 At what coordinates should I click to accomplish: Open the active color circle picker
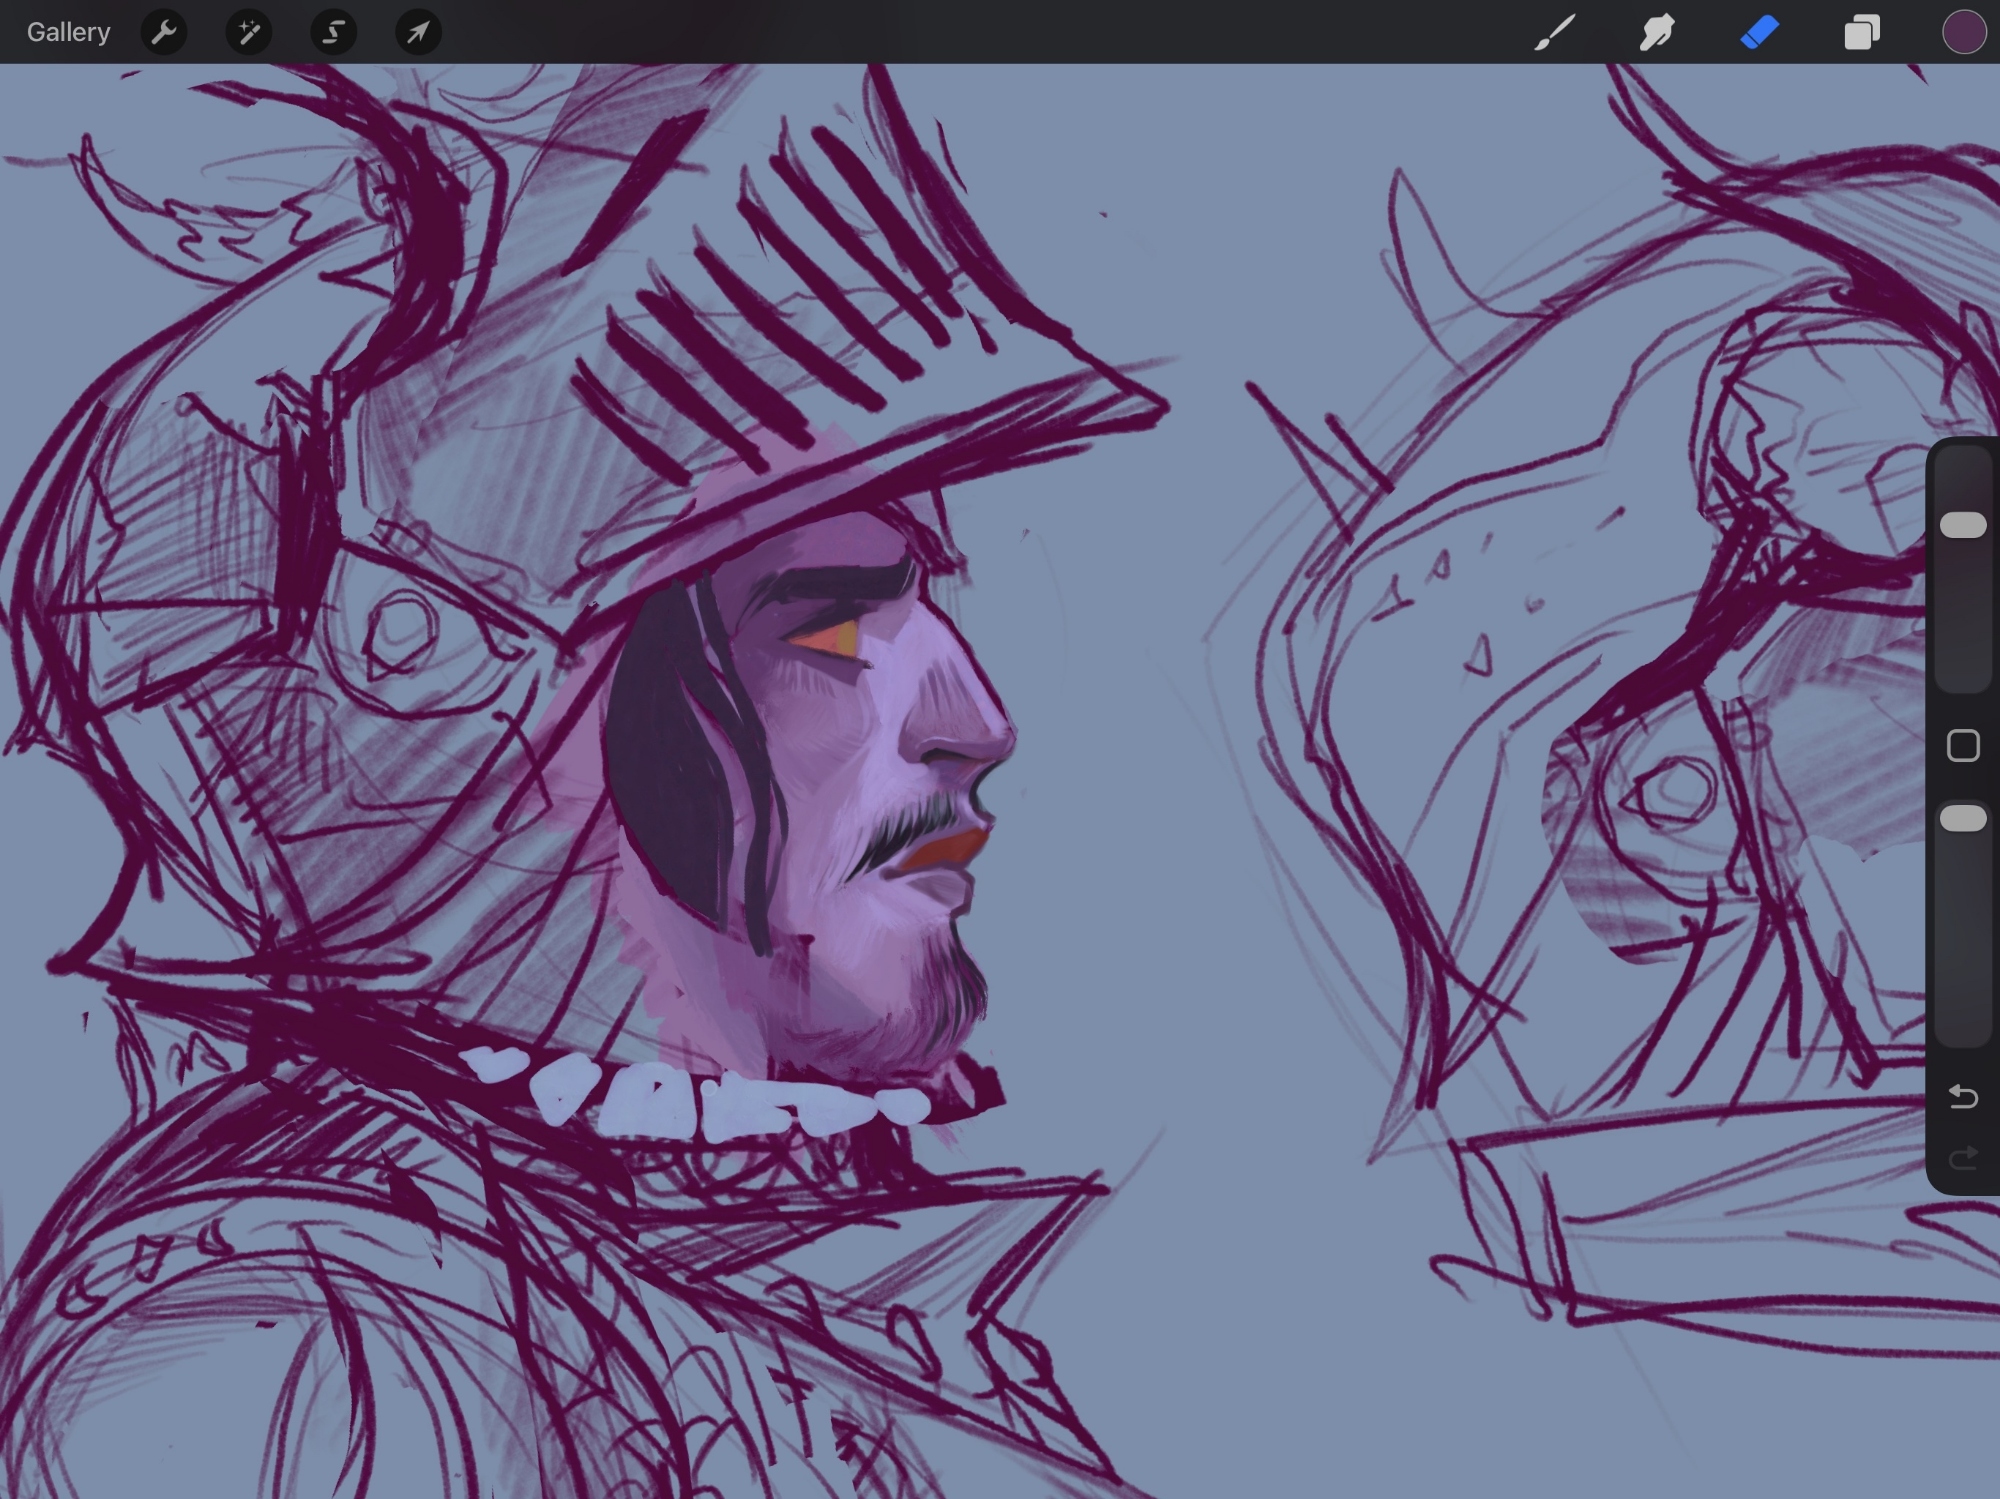tap(1963, 33)
